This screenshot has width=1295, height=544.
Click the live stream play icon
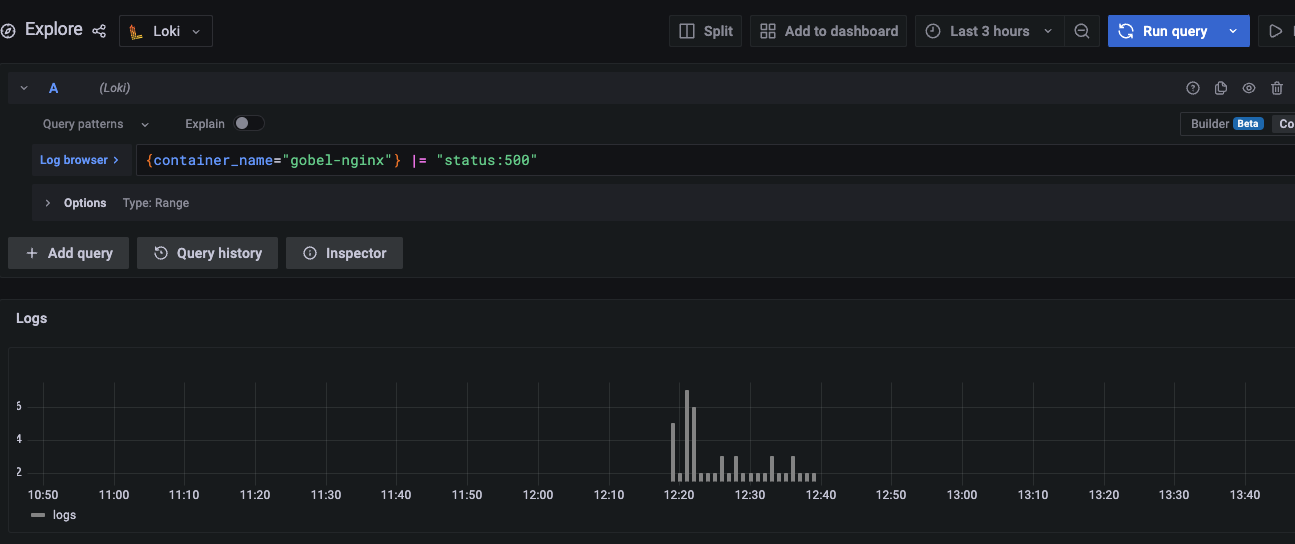(1275, 31)
